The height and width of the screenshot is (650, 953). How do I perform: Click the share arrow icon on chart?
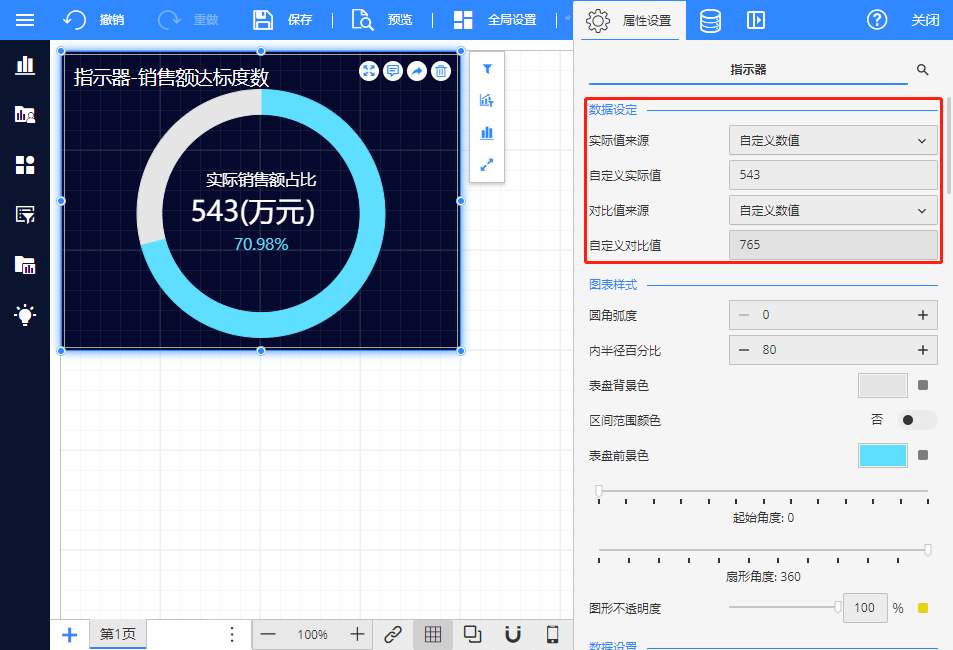click(x=417, y=71)
